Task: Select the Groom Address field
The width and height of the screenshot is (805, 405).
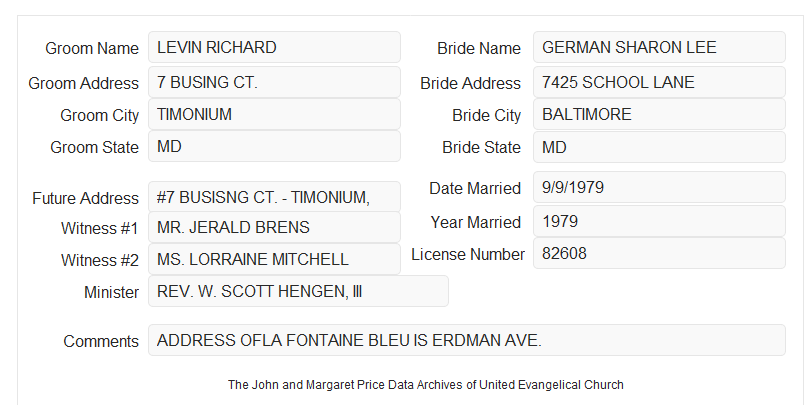Action: click(274, 82)
